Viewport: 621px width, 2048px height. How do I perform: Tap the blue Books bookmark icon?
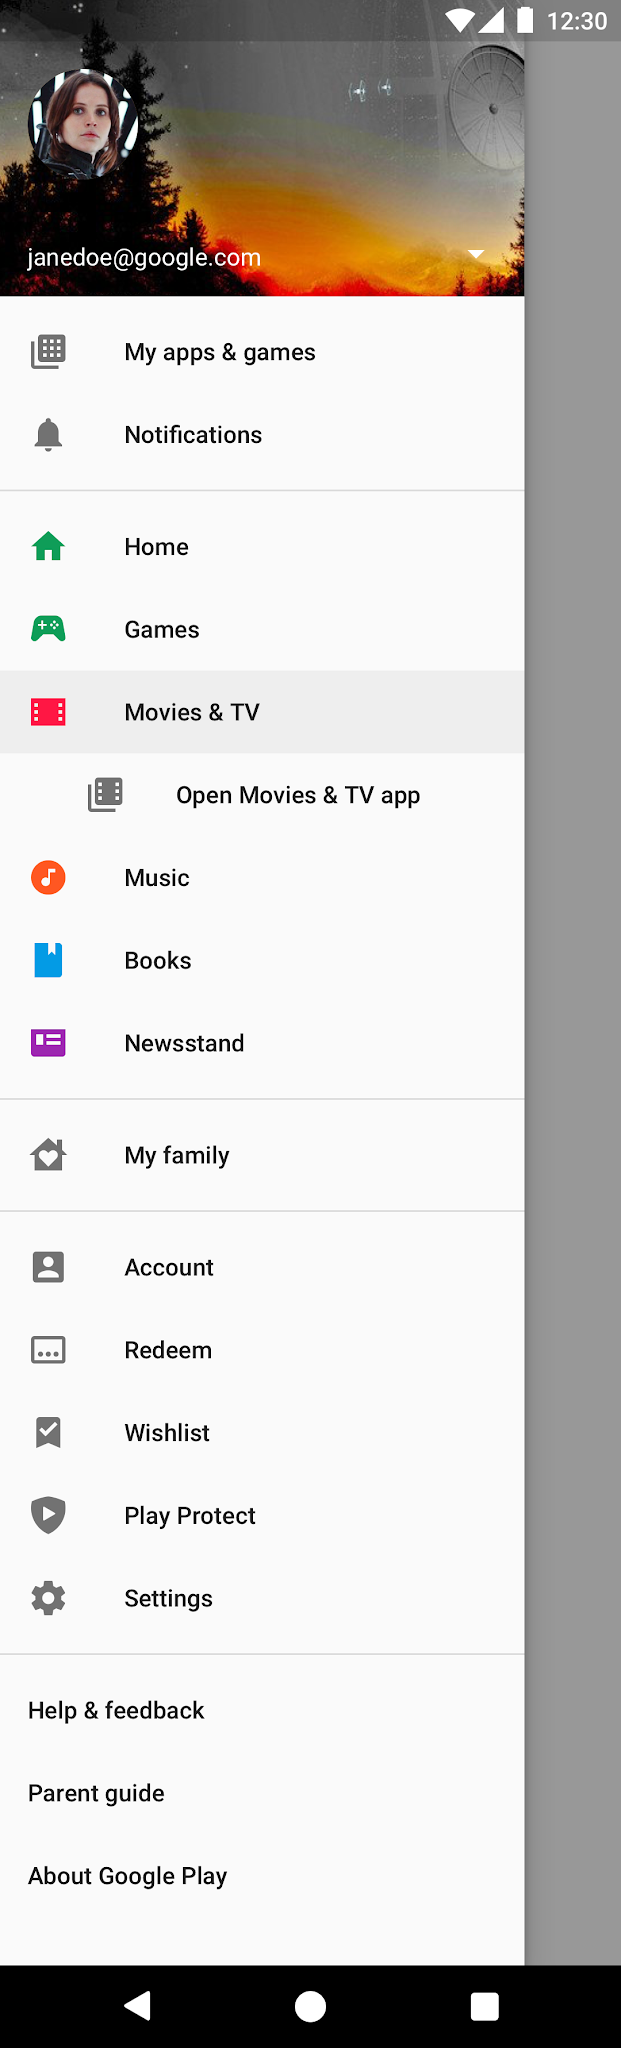tap(48, 960)
